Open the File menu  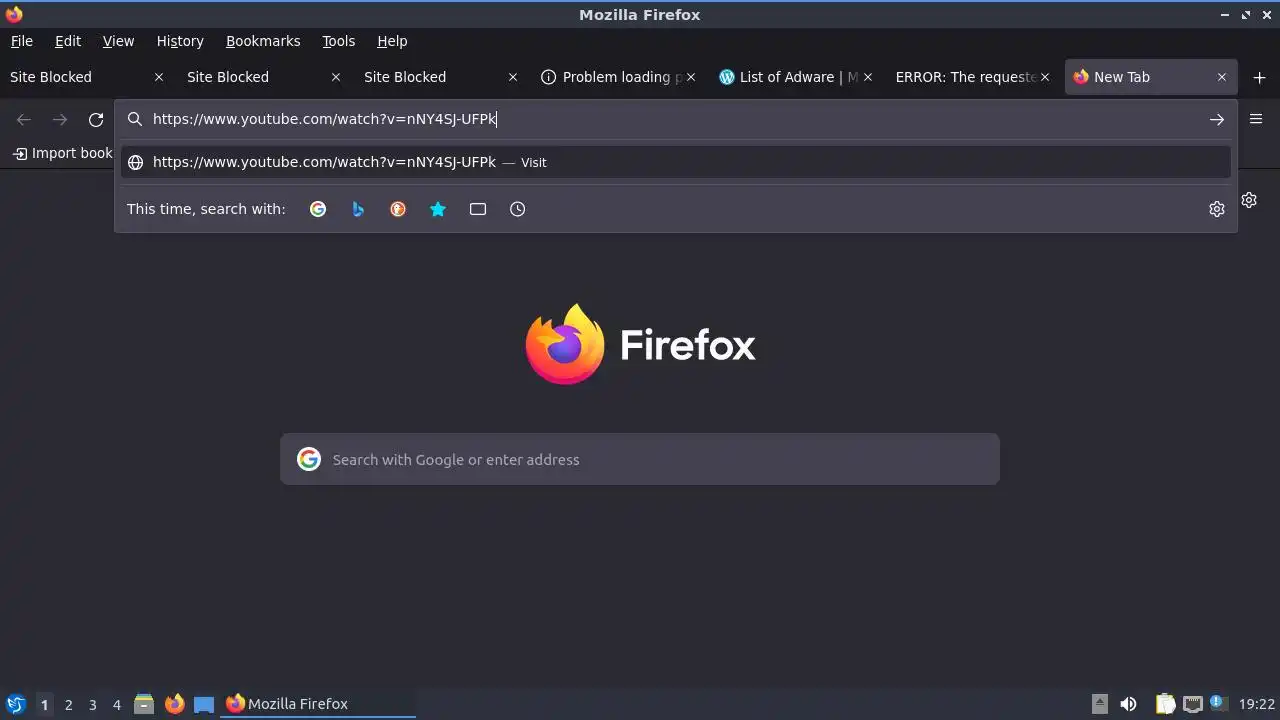pyautogui.click(x=21, y=41)
